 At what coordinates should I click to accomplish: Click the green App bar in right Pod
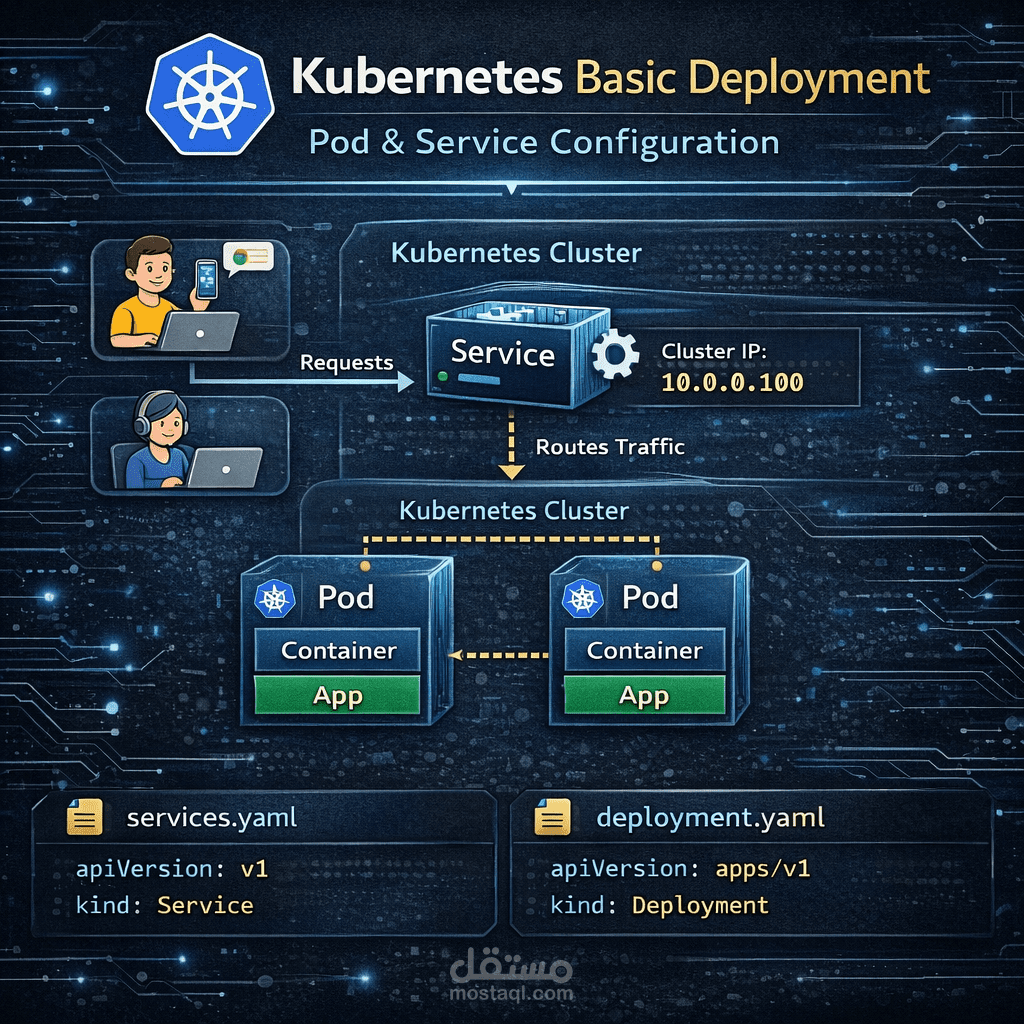(645, 695)
